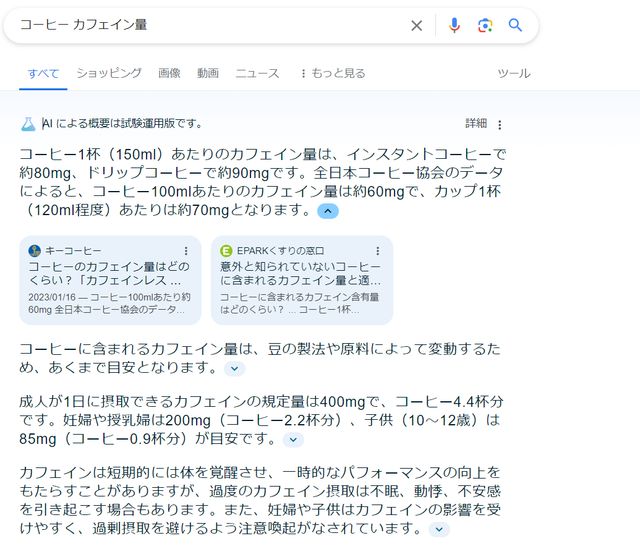Image resolution: width=640 pixels, height=557 pixels.
Task: Click the blue magnifier search icon
Action: (x=516, y=25)
